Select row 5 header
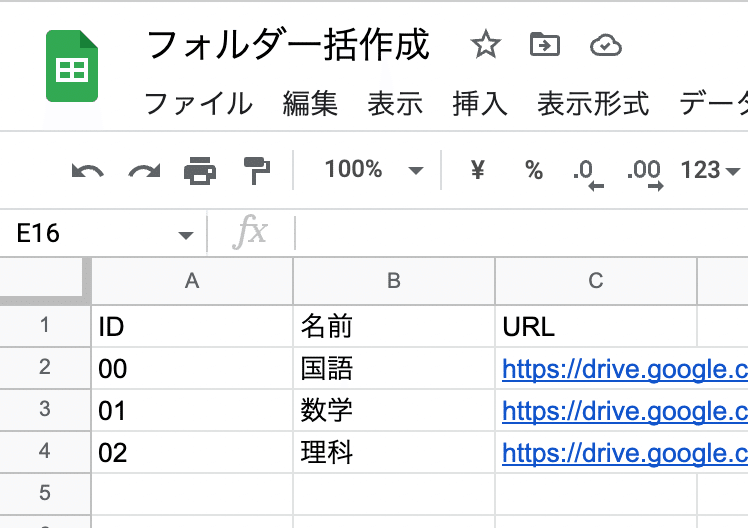Screen dimensions: 748x528 (45, 494)
